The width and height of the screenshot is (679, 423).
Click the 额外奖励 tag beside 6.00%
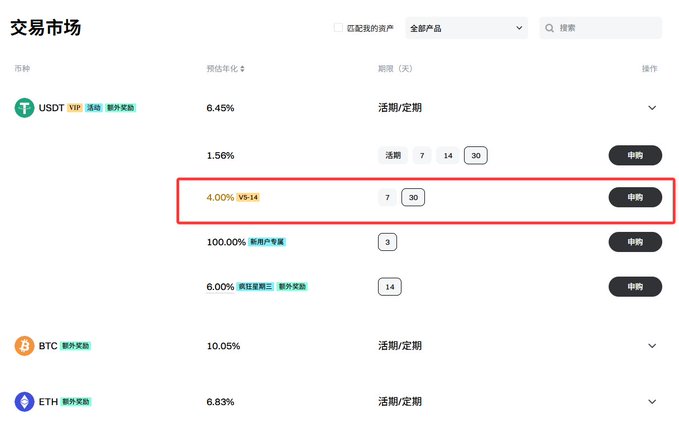(x=292, y=287)
